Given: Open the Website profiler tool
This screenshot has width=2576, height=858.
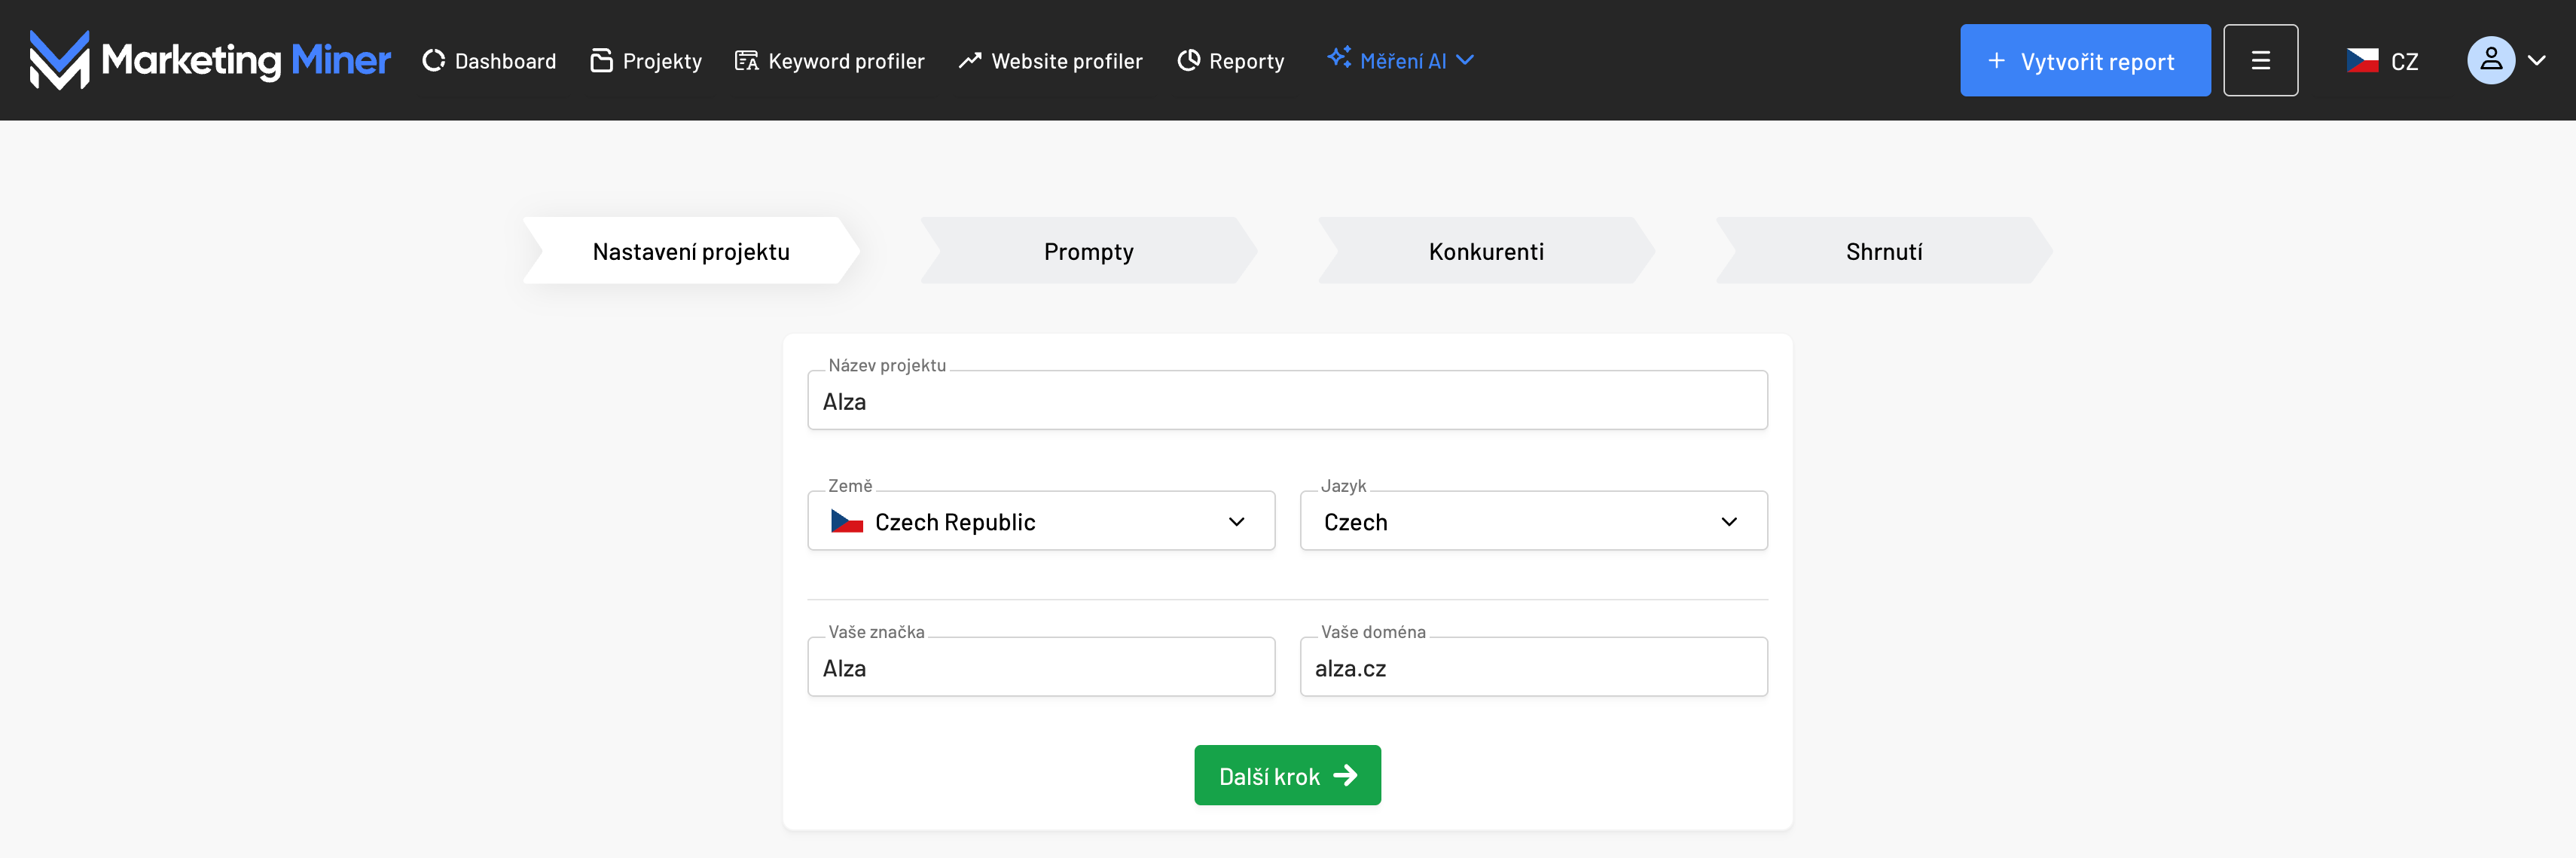Looking at the screenshot, I should click(x=1050, y=61).
